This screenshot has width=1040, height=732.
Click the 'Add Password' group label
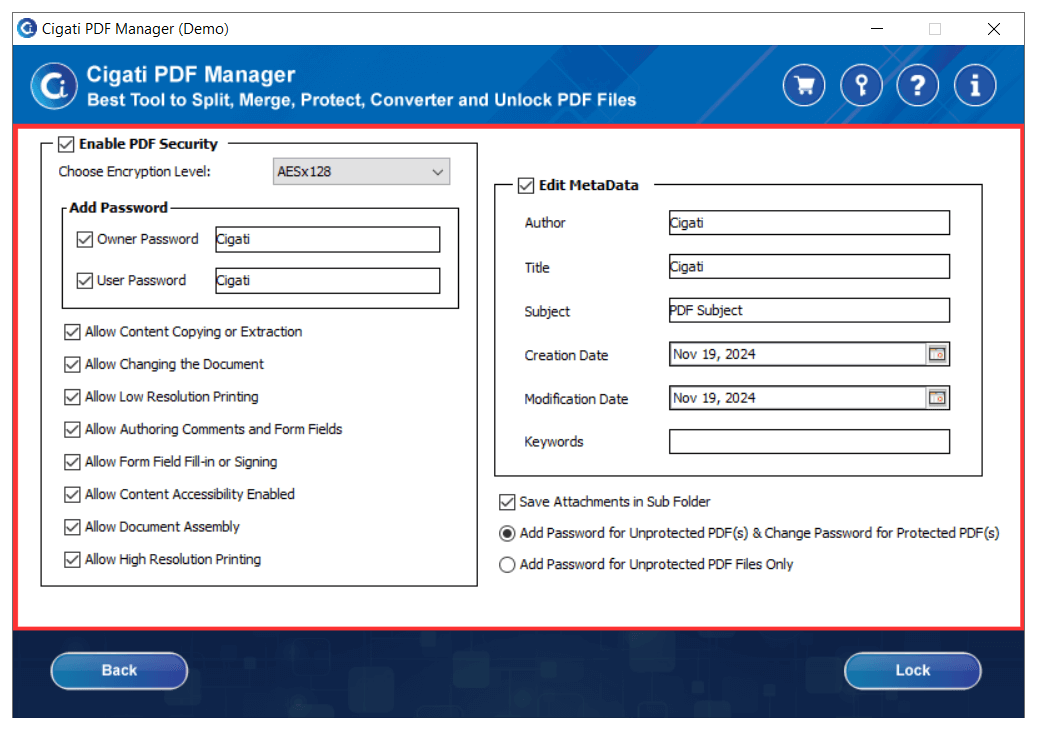click(119, 208)
